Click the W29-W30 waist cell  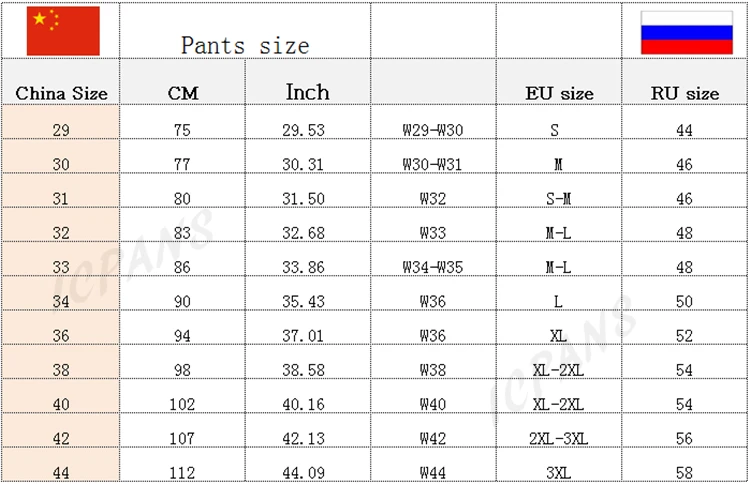point(432,130)
